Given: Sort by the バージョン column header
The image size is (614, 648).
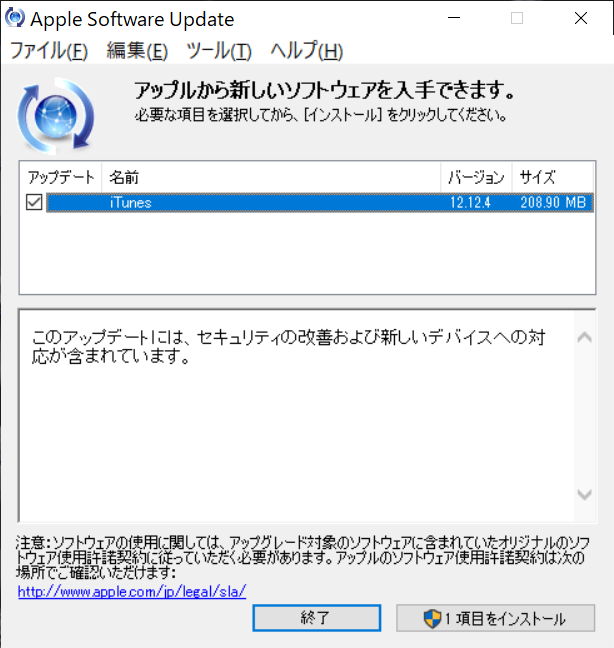Looking at the screenshot, I should pyautogui.click(x=476, y=177).
